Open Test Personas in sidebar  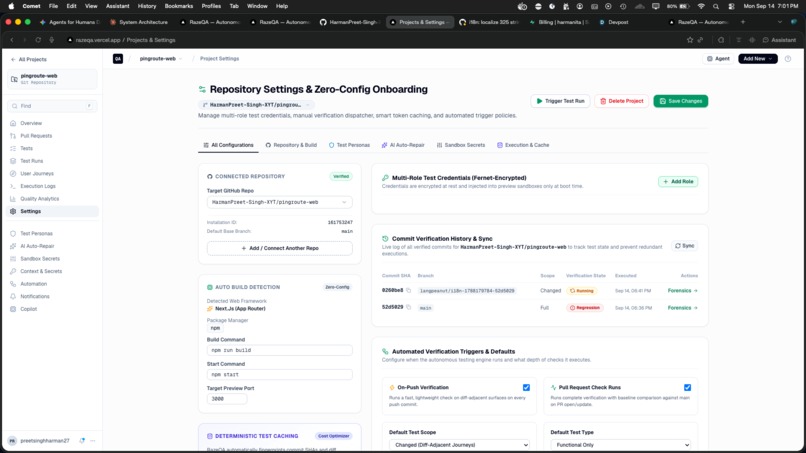click(x=36, y=233)
